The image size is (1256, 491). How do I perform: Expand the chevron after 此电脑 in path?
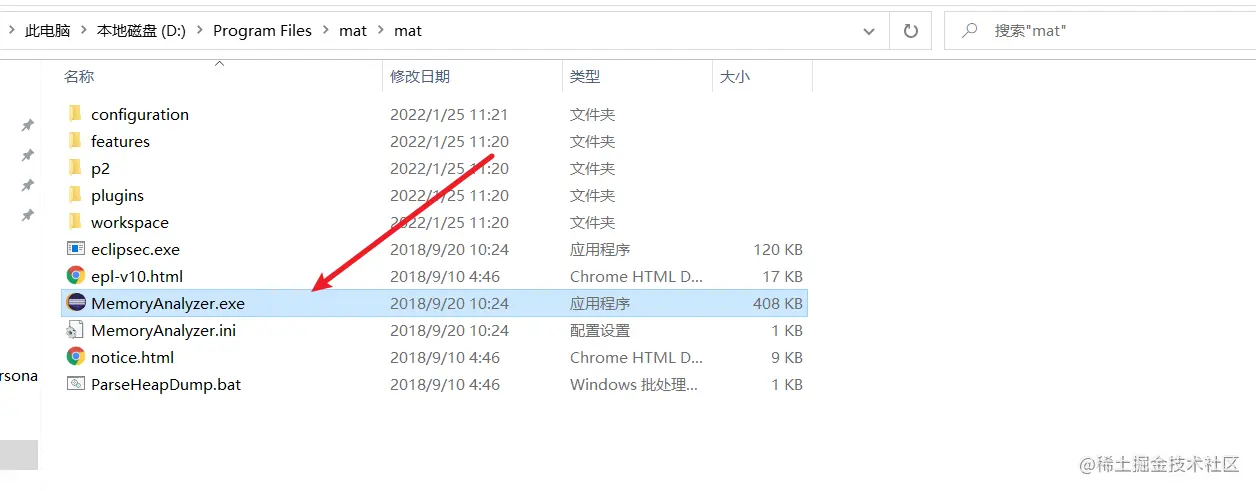tap(84, 31)
